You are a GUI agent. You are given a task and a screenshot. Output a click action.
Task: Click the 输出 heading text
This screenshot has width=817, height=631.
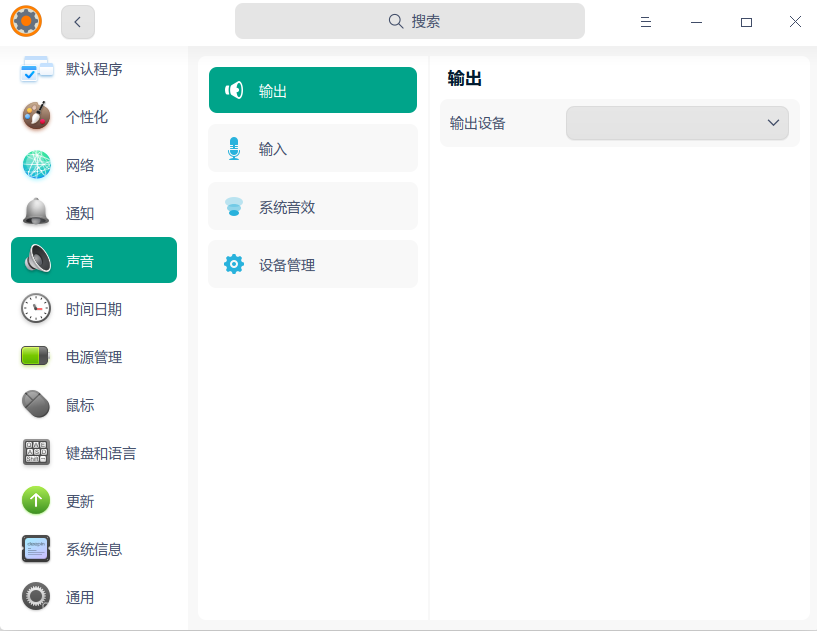coord(464,79)
